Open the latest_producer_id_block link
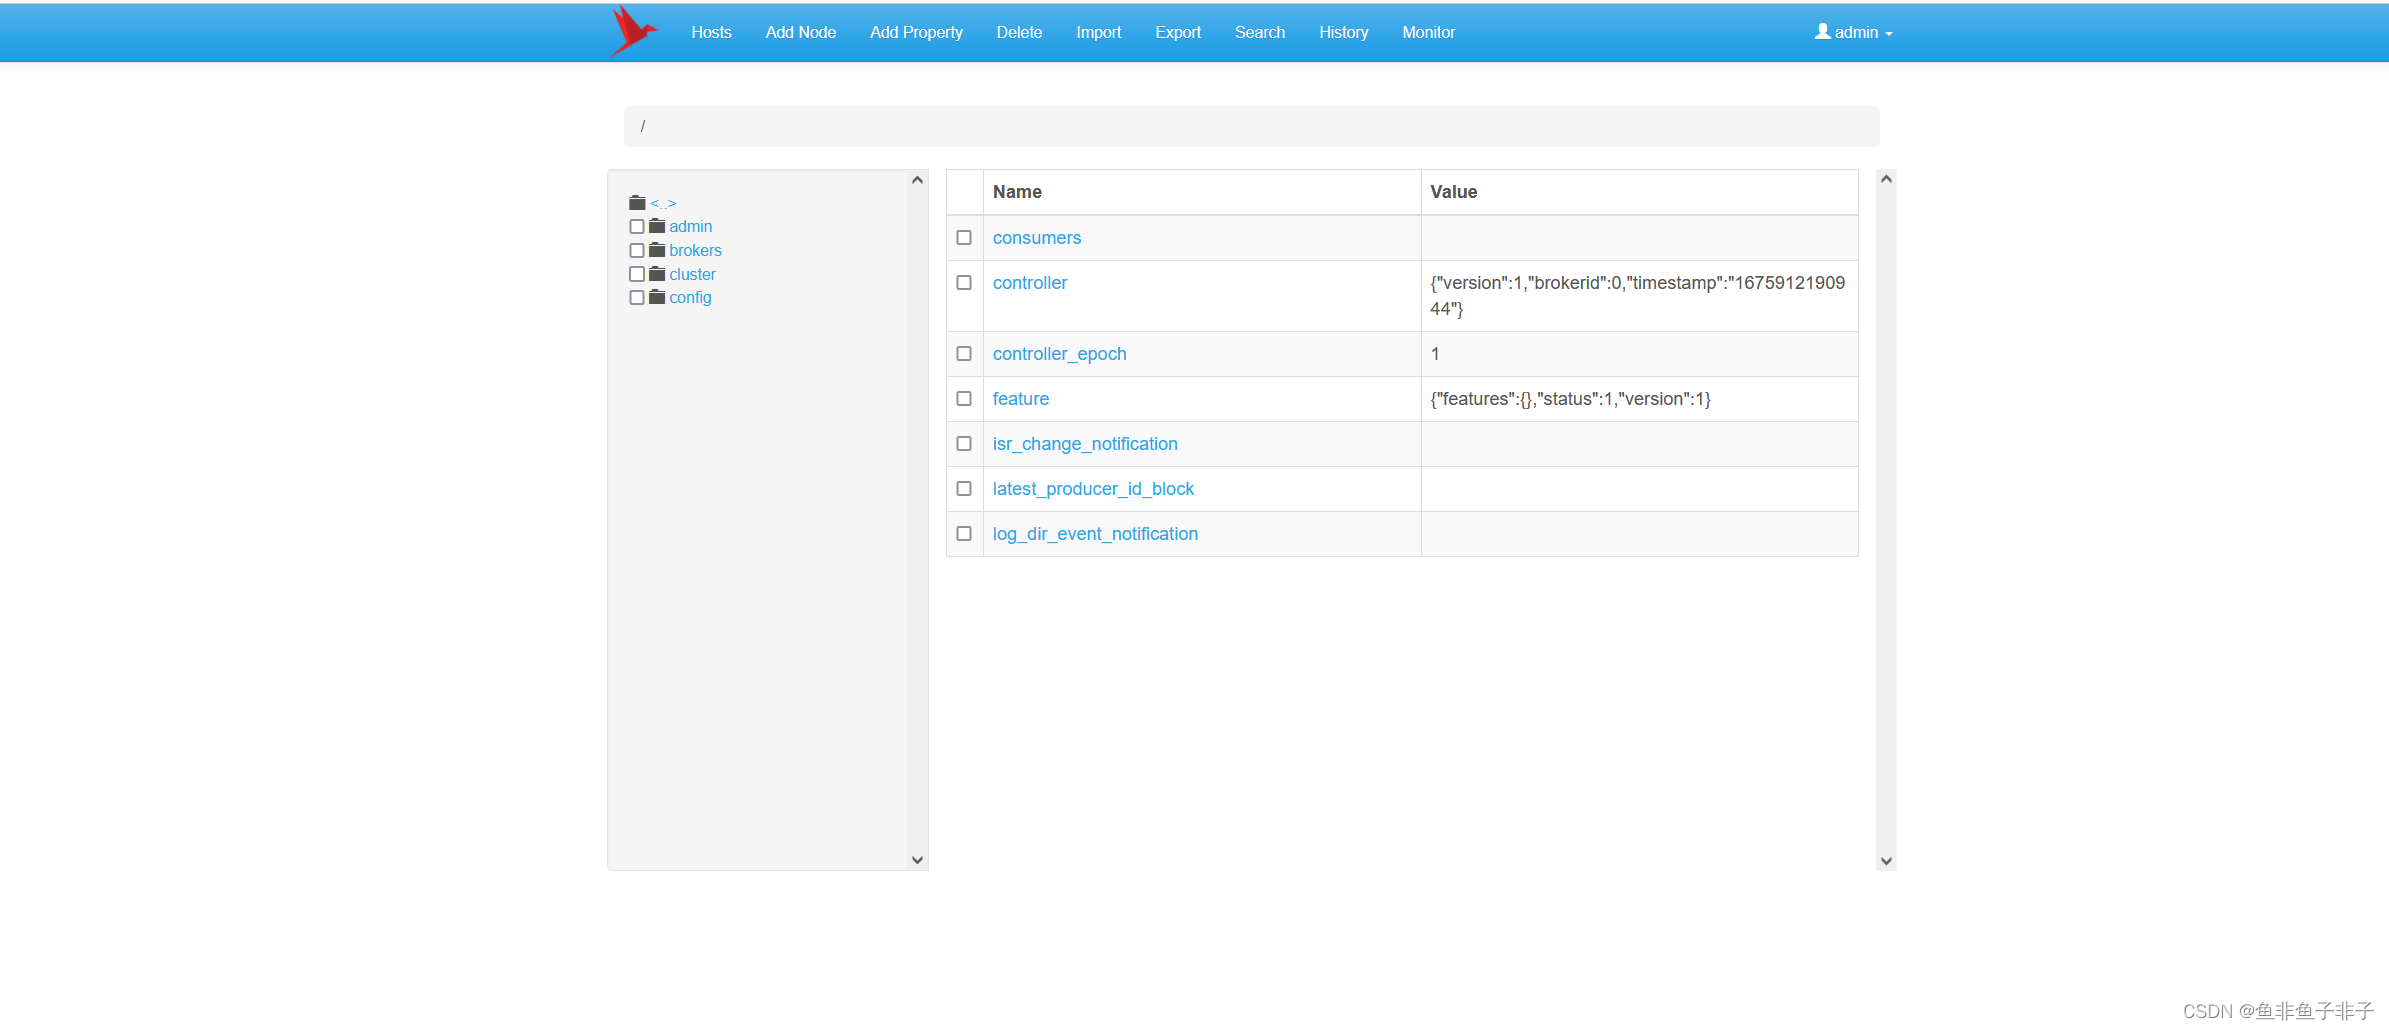 pos(1093,489)
